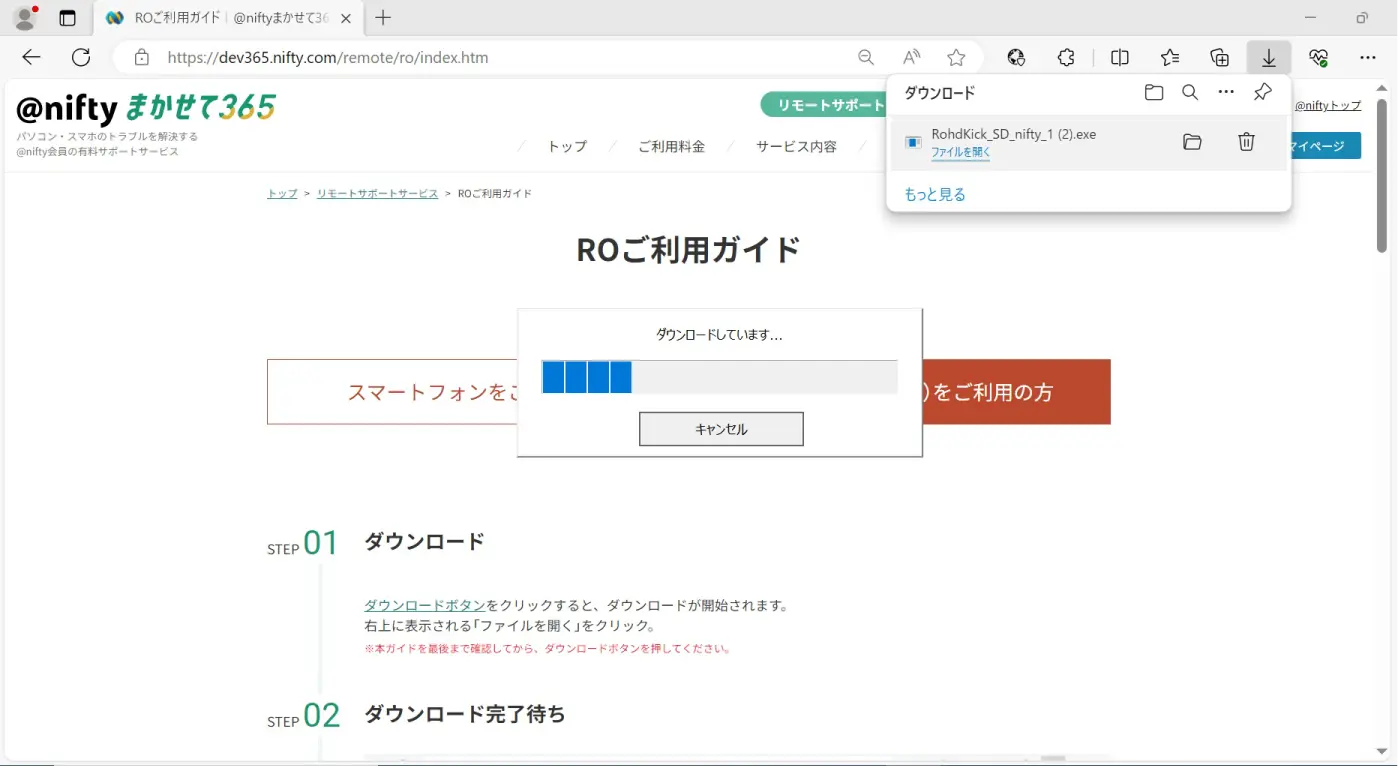Toggle the Downloads toolbar button
The image size is (1398, 766).
tap(1269, 57)
